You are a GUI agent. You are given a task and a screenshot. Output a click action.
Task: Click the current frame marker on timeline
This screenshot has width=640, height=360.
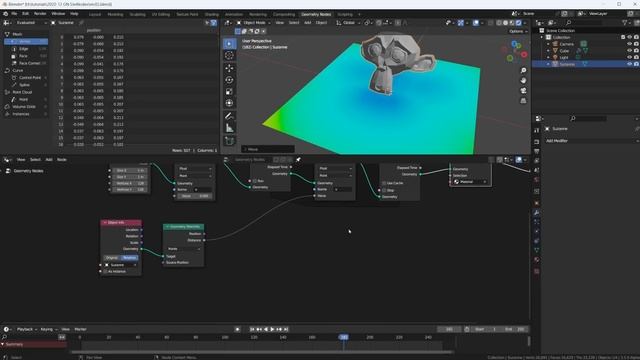[344, 337]
